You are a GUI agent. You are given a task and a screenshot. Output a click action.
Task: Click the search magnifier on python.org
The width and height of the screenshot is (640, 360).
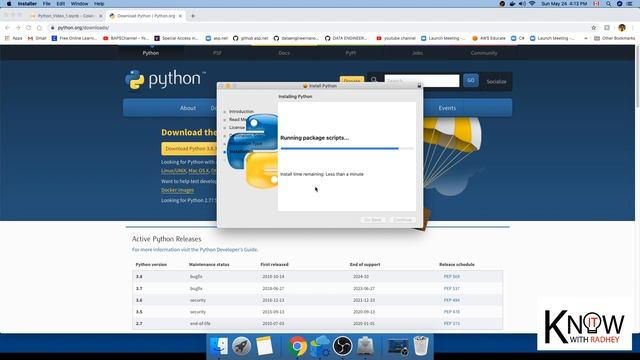coord(374,80)
